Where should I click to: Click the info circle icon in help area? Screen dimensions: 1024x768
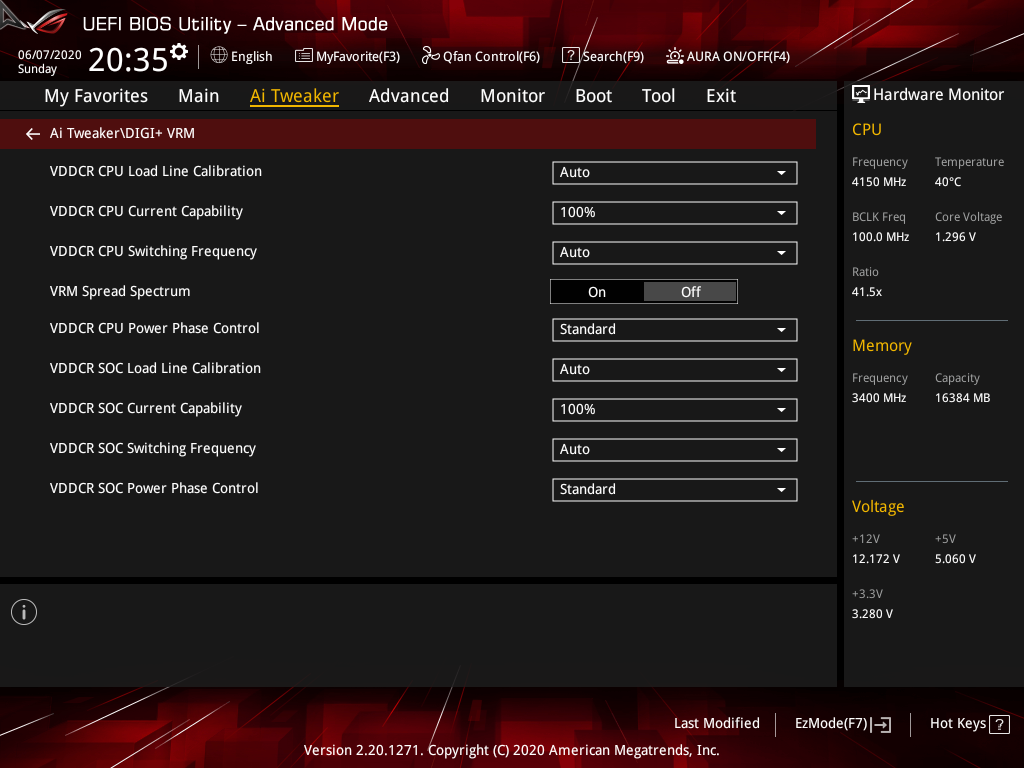pyautogui.click(x=24, y=613)
